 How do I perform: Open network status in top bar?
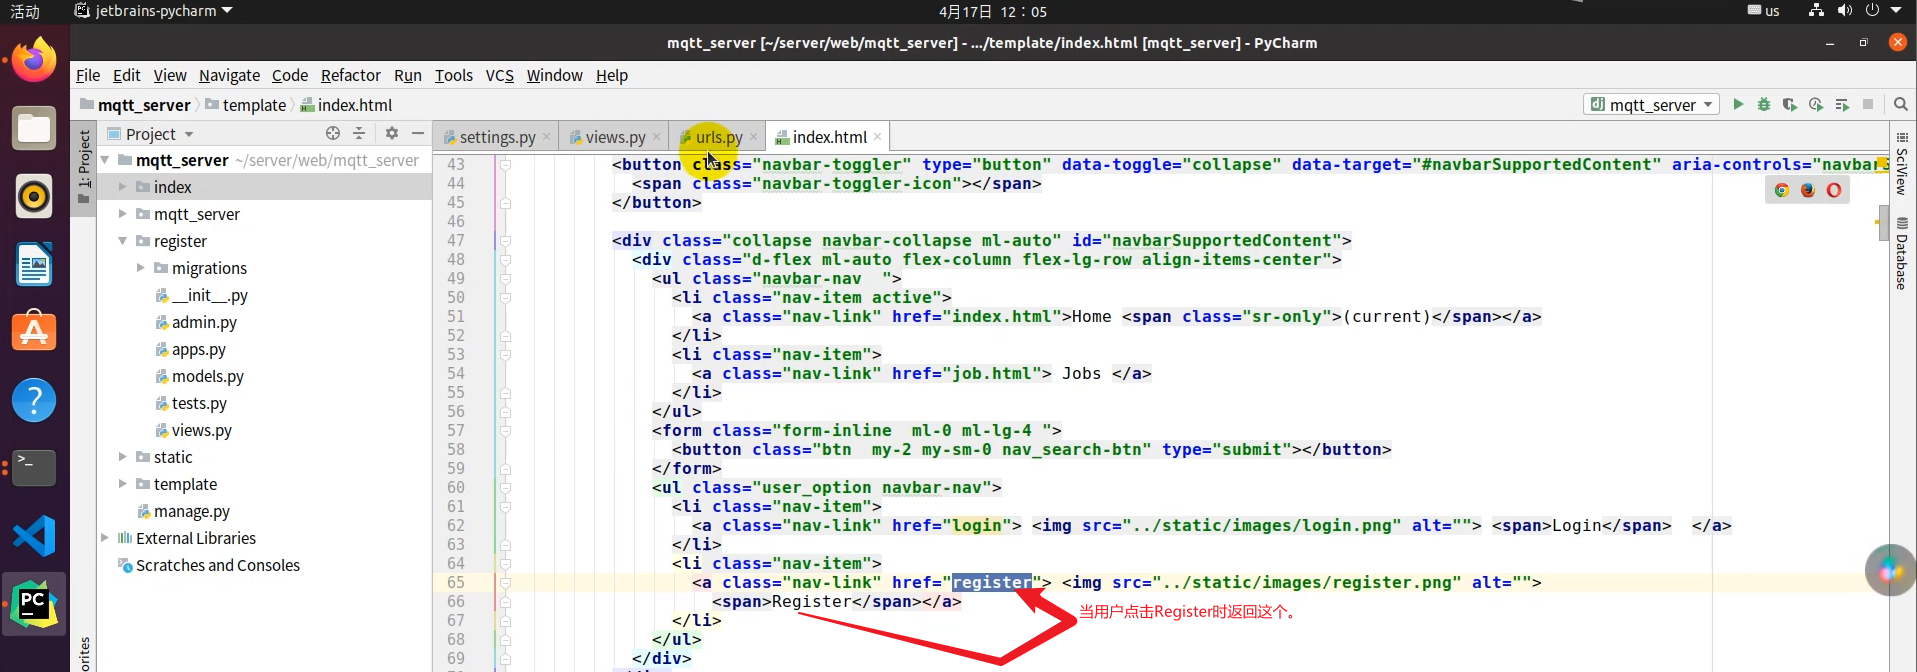(x=1816, y=11)
